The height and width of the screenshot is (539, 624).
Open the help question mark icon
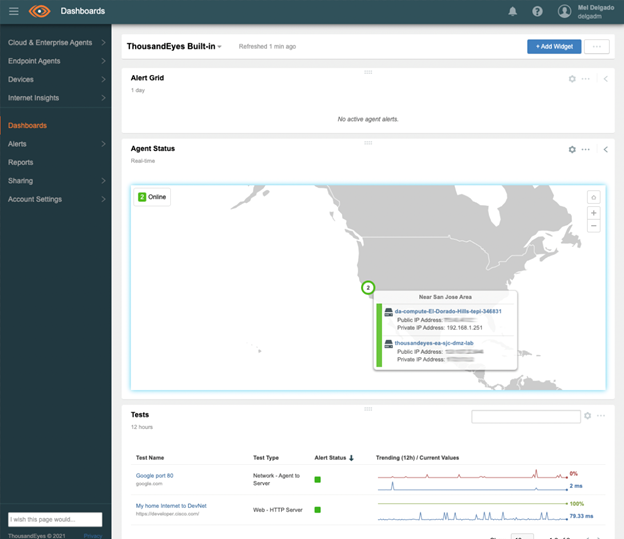point(538,11)
